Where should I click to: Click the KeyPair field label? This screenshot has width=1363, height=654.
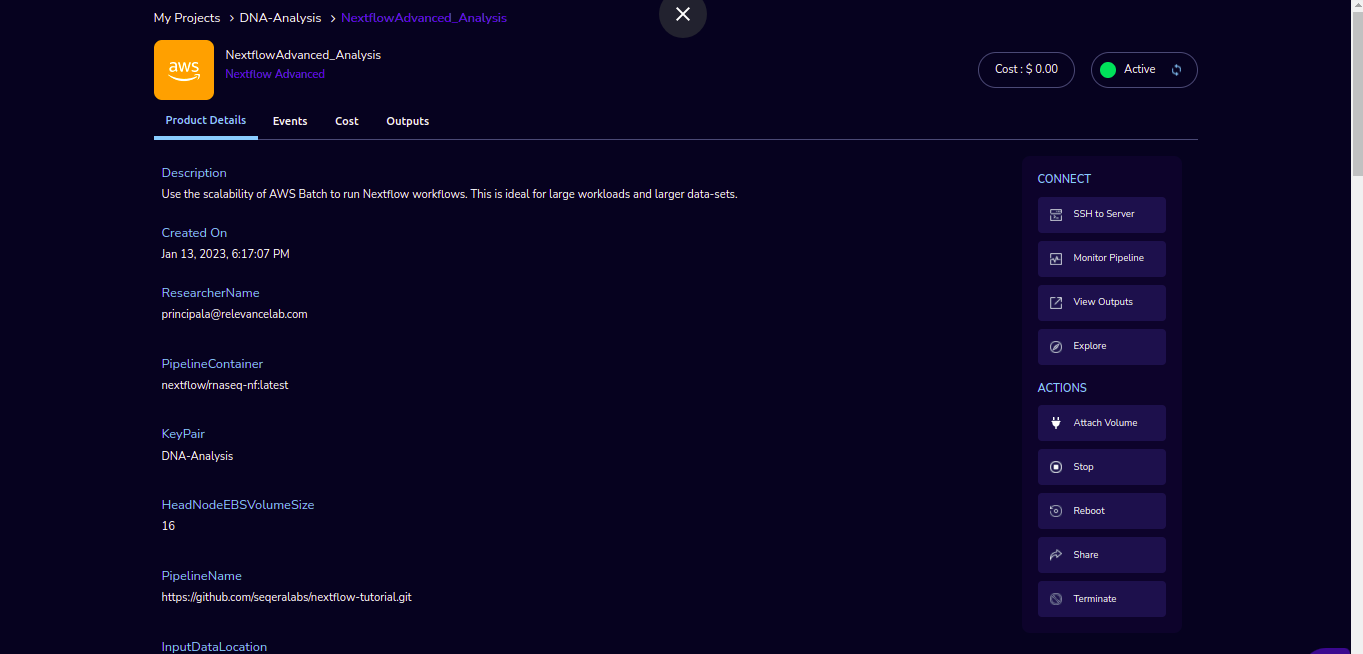(x=182, y=434)
